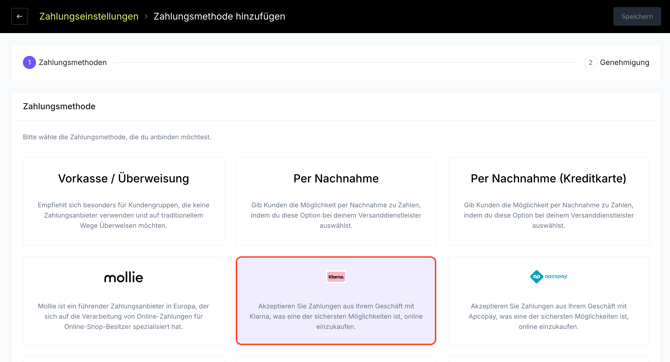Click the breadcrumb chevron separator
Screen dimensions: 670x362
point(146,17)
